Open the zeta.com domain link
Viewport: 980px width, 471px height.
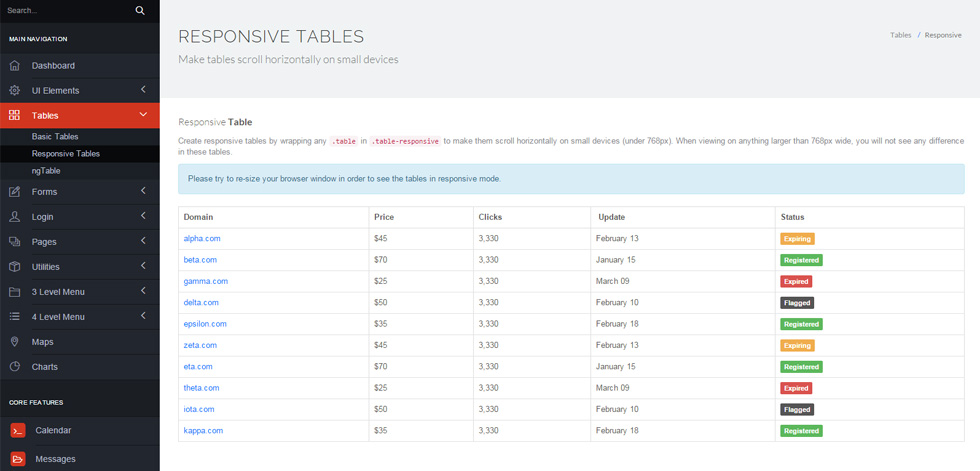200,345
